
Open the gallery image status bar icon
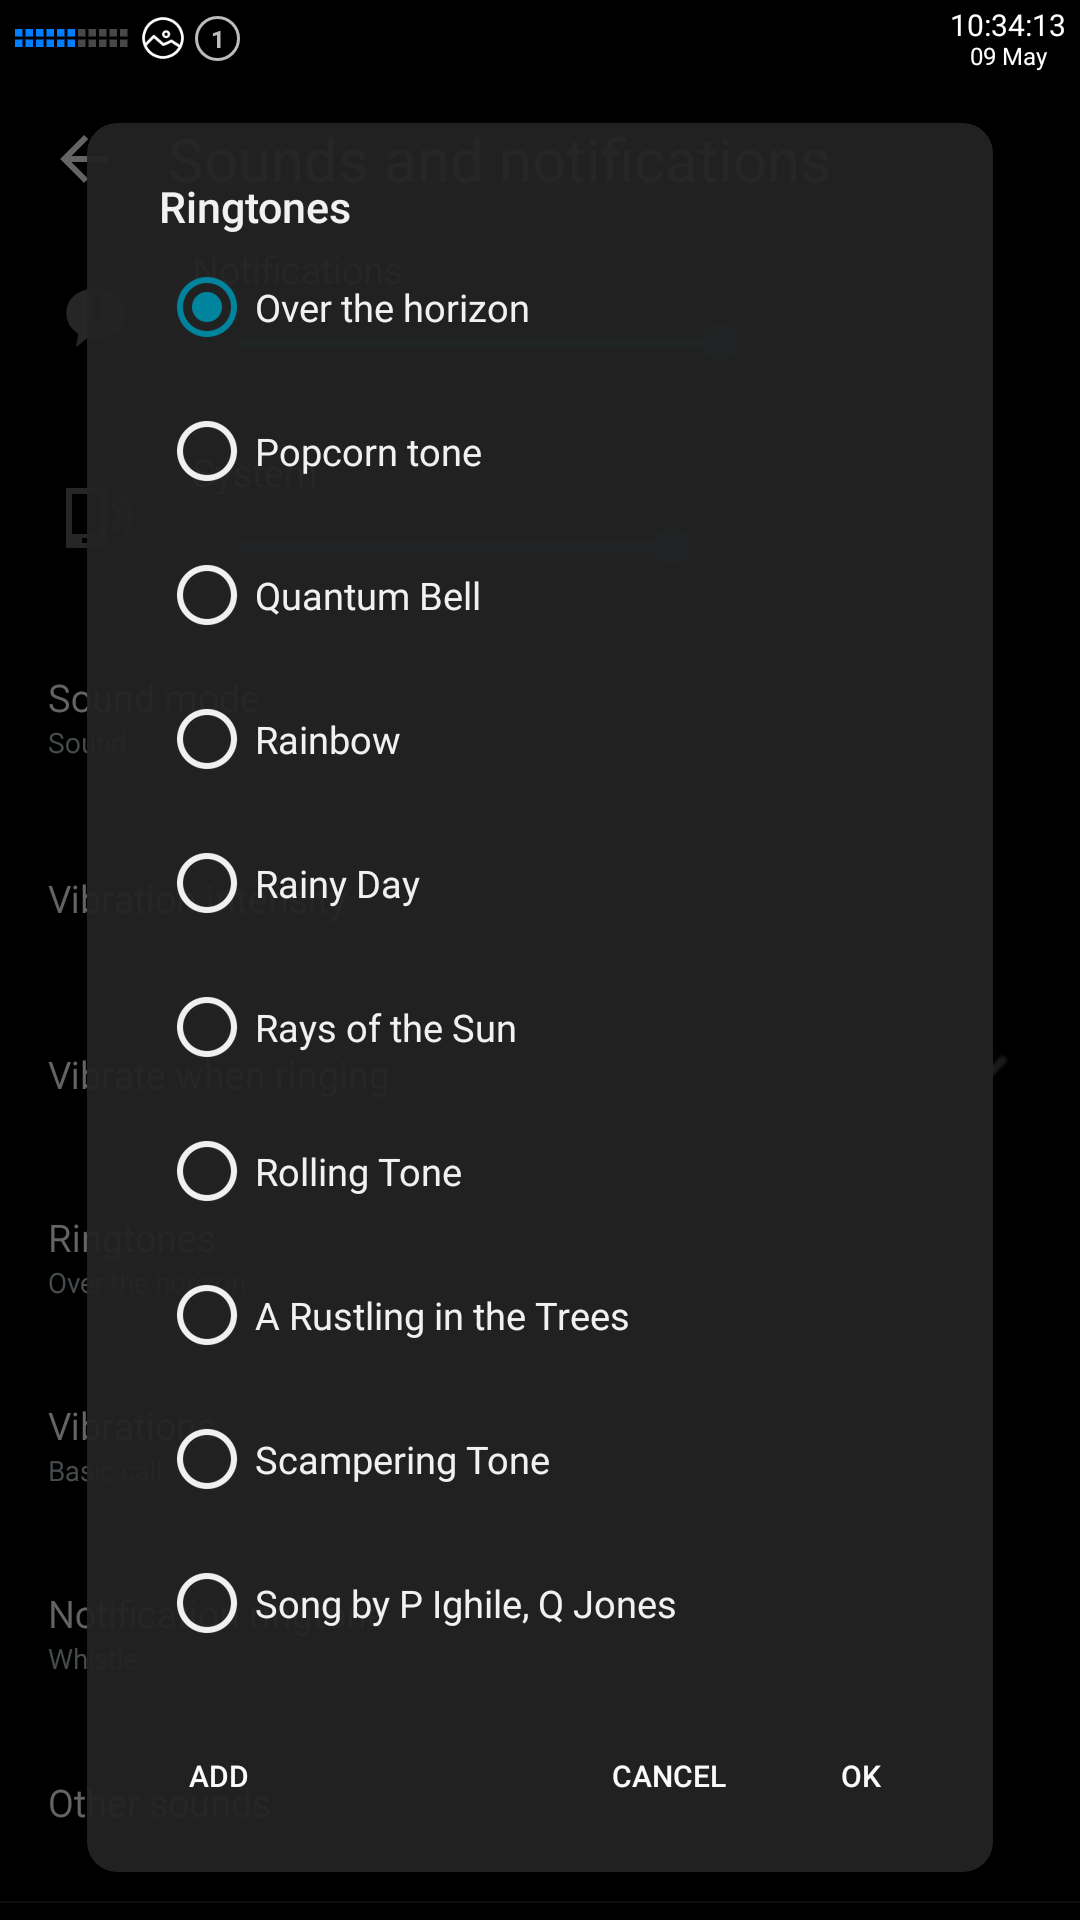click(x=163, y=39)
